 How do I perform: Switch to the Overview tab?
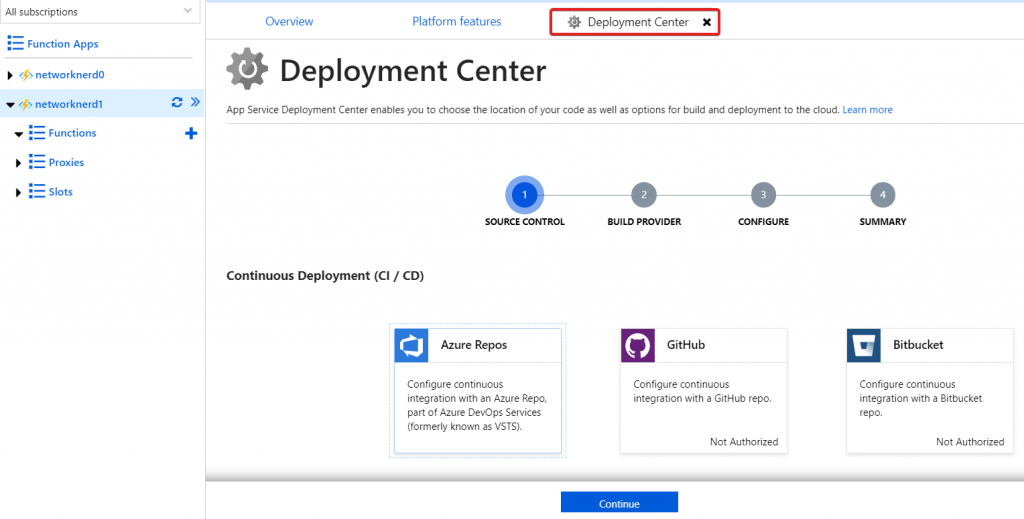pos(289,22)
